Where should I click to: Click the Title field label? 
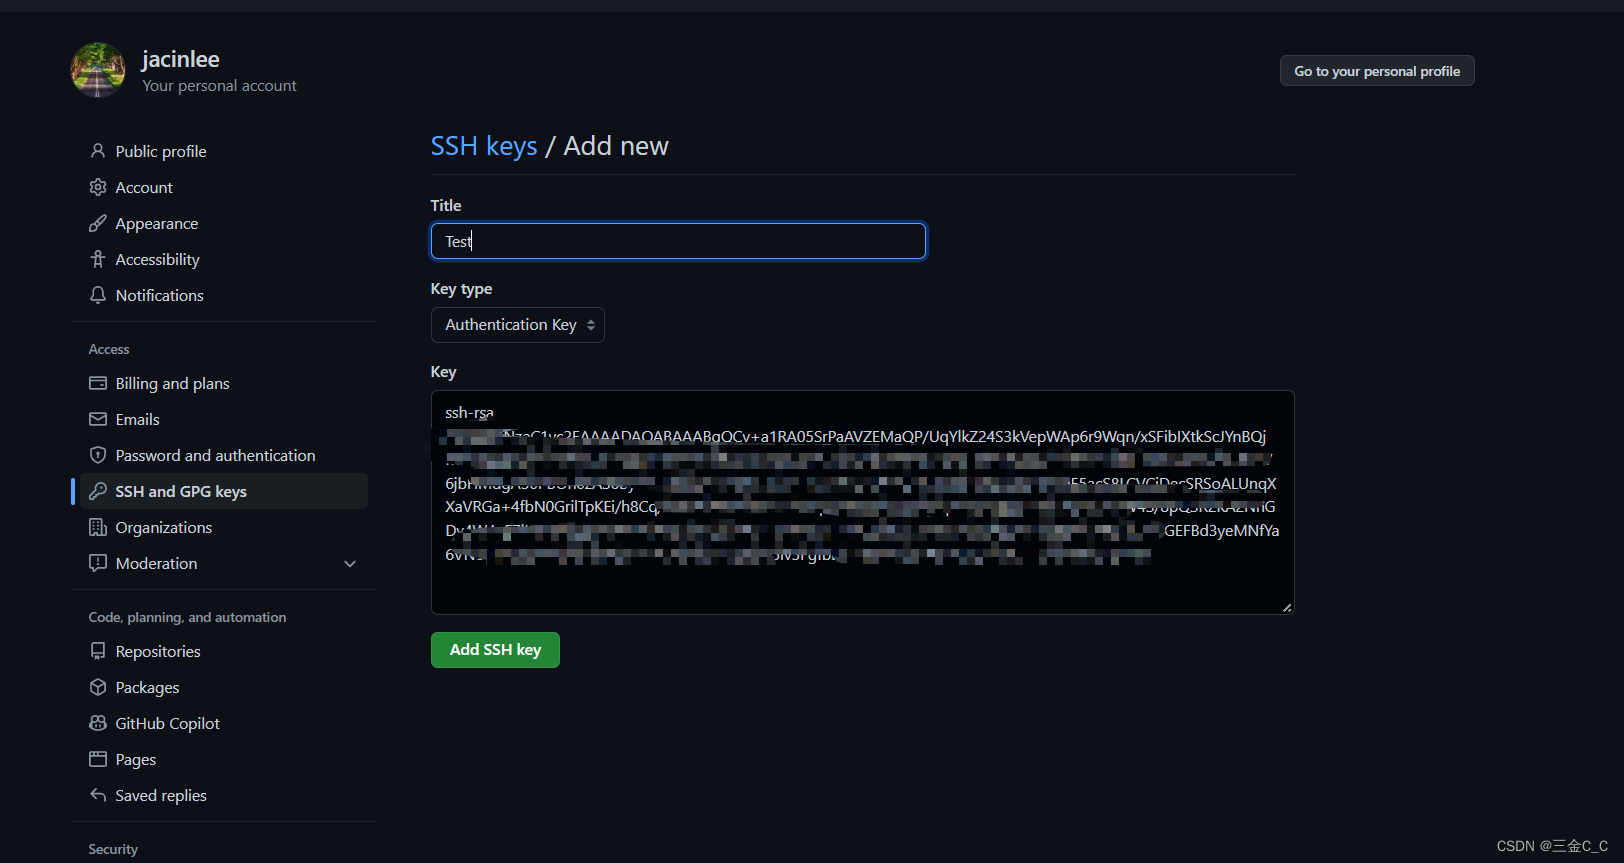[446, 205]
